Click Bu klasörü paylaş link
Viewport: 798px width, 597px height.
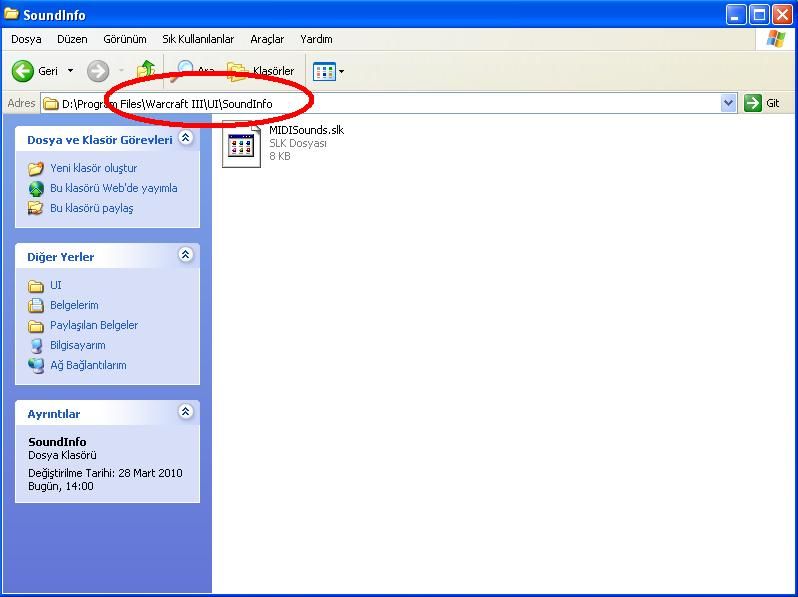(92, 208)
